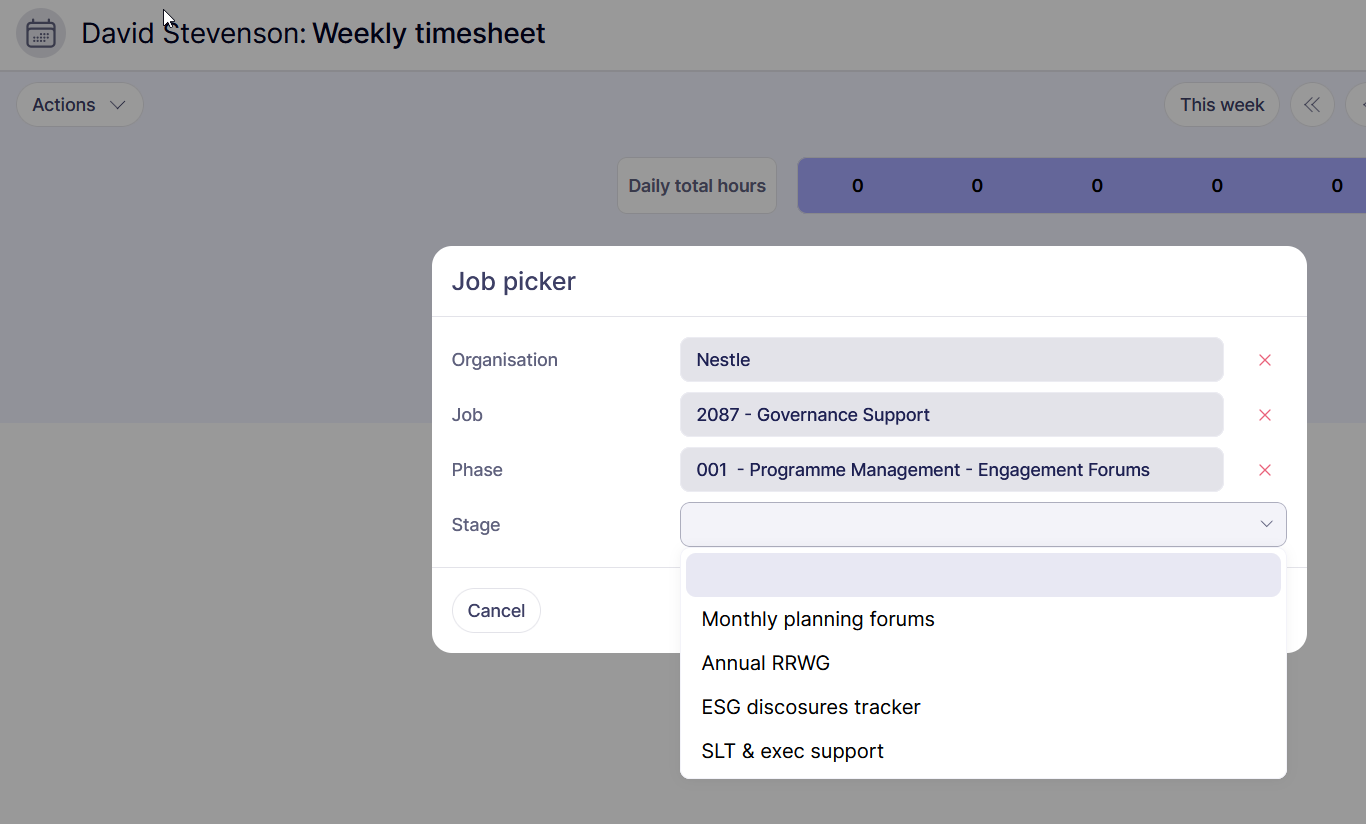Choose Monthly planning forums stage
The image size is (1366, 824).
click(x=818, y=619)
